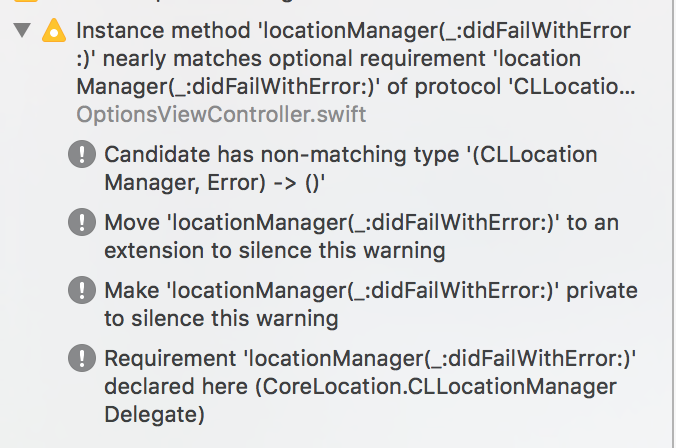
Task: Click exclamation icon beside 'Requirement locationManager' note
Action: point(82,358)
